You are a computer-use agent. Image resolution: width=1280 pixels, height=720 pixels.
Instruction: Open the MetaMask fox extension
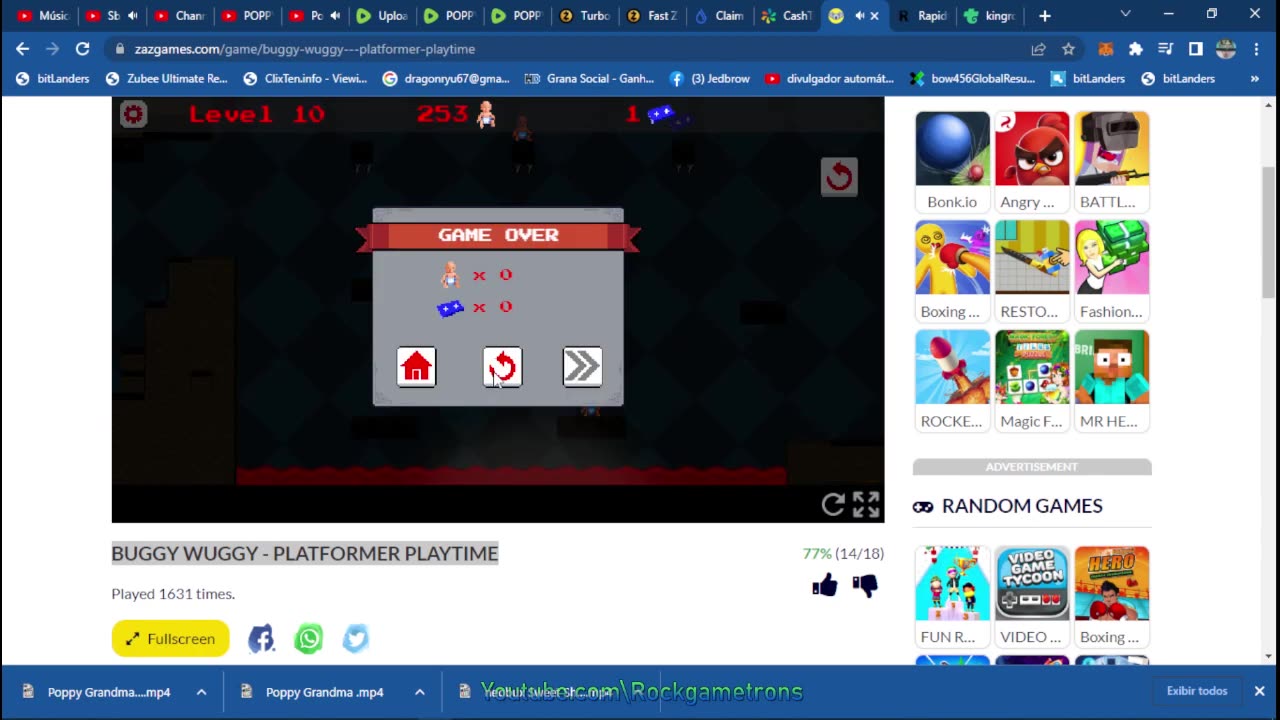click(x=1106, y=48)
